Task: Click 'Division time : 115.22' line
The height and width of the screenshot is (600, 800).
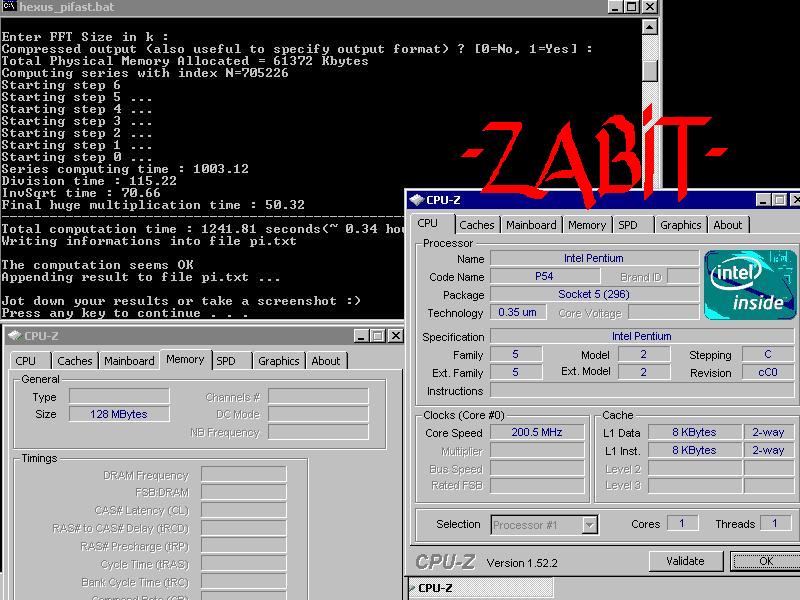Action: (89, 181)
